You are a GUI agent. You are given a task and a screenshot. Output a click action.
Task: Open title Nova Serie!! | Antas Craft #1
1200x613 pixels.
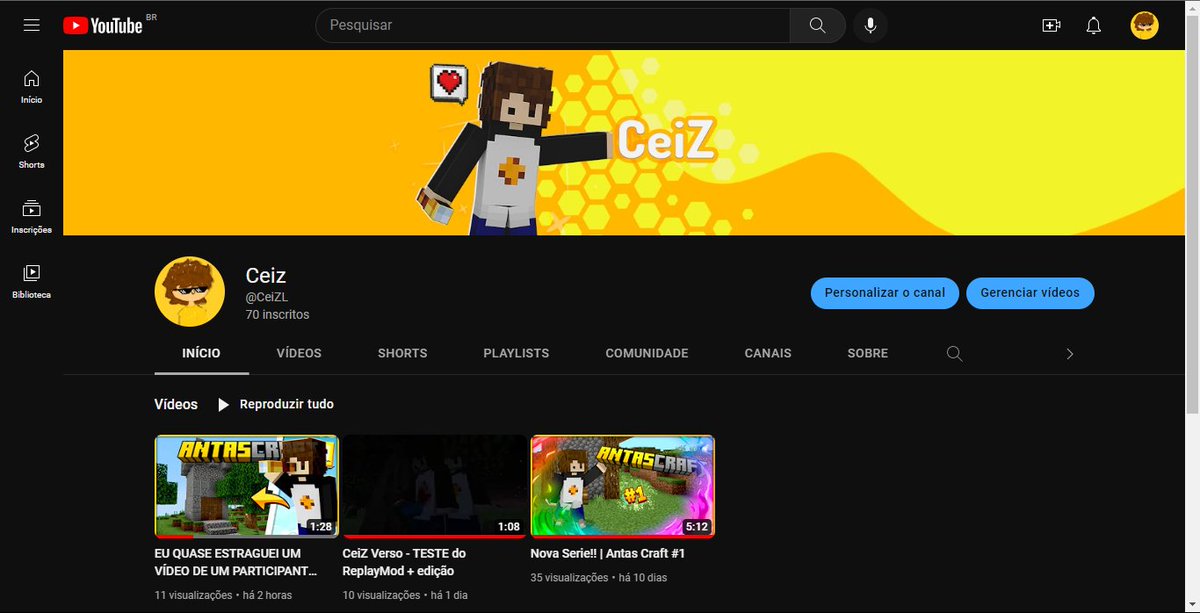(x=607, y=553)
